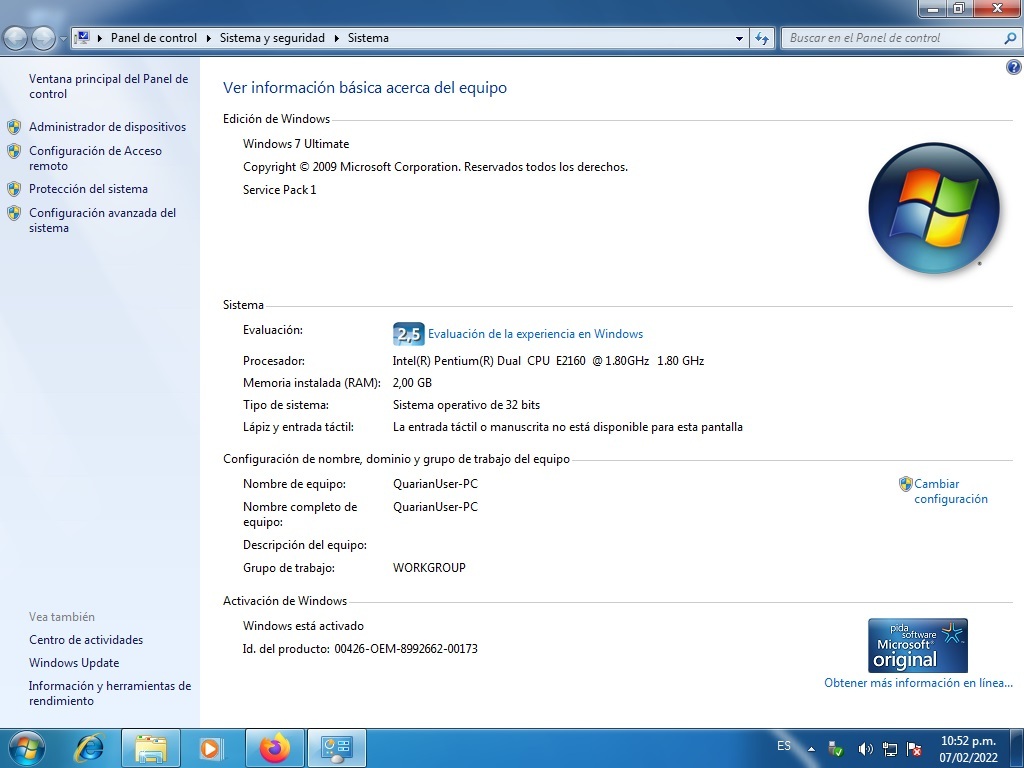The image size is (1024, 768).
Task: Click Sistema operativo de 32 bits text
Action: 466,405
